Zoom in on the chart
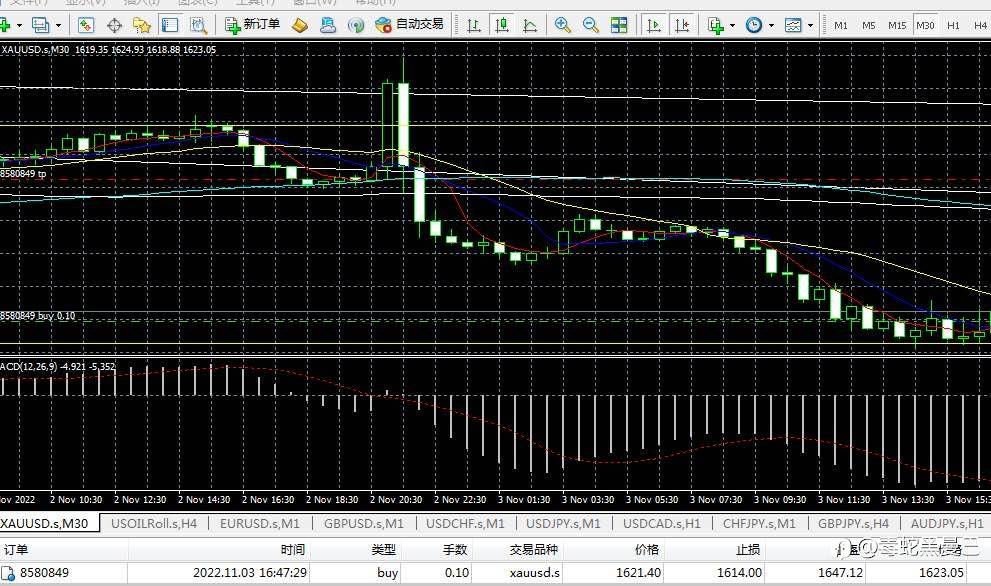 (x=563, y=24)
